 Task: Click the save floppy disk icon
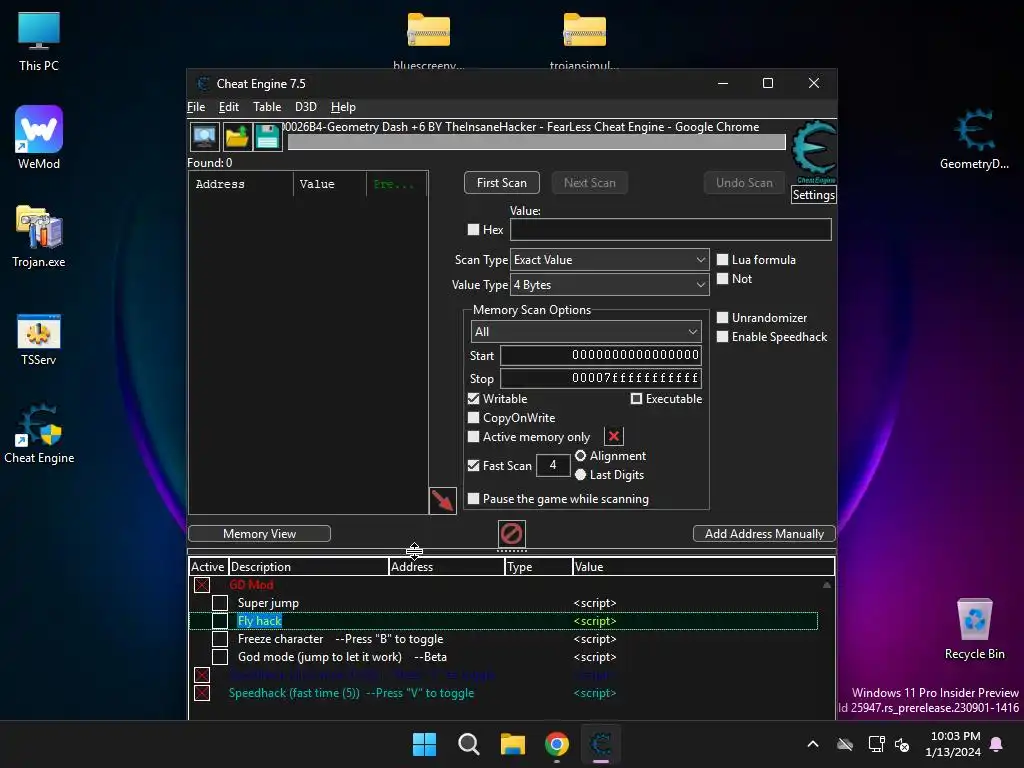tap(267, 136)
